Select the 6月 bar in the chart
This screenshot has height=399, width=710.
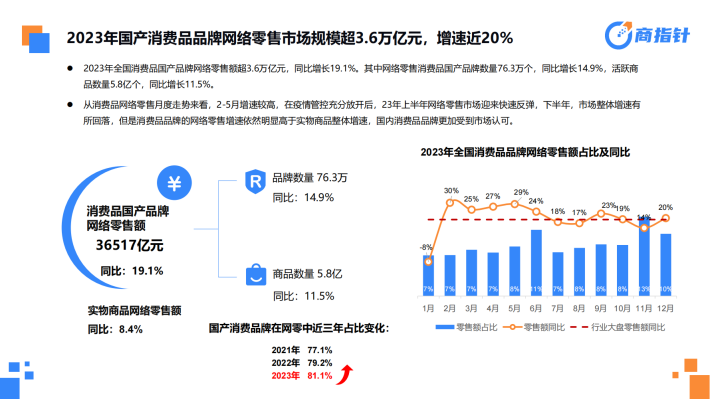pos(536,263)
